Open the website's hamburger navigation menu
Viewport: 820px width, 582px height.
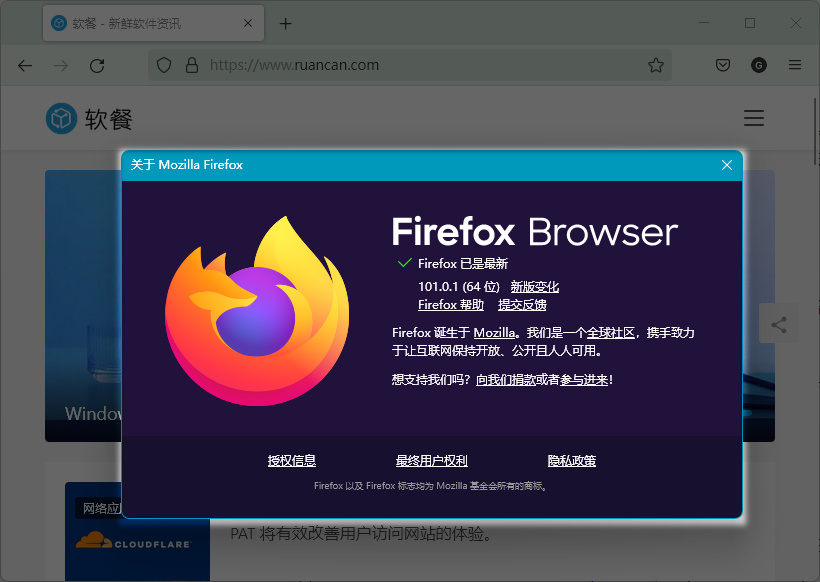tap(753, 118)
